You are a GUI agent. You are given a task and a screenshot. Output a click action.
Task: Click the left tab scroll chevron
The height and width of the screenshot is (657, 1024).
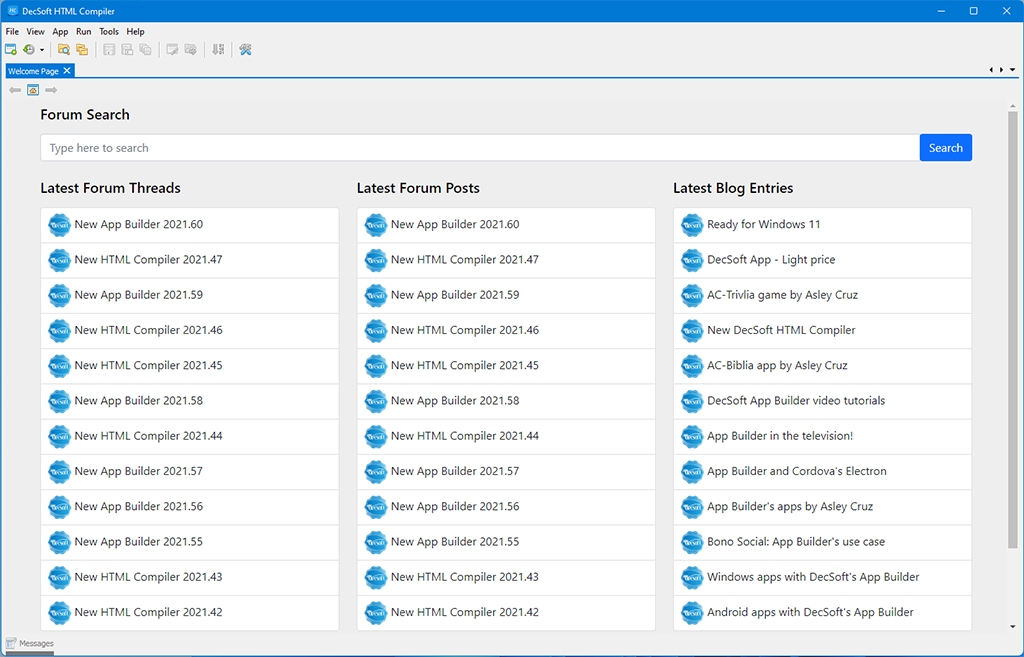click(991, 70)
